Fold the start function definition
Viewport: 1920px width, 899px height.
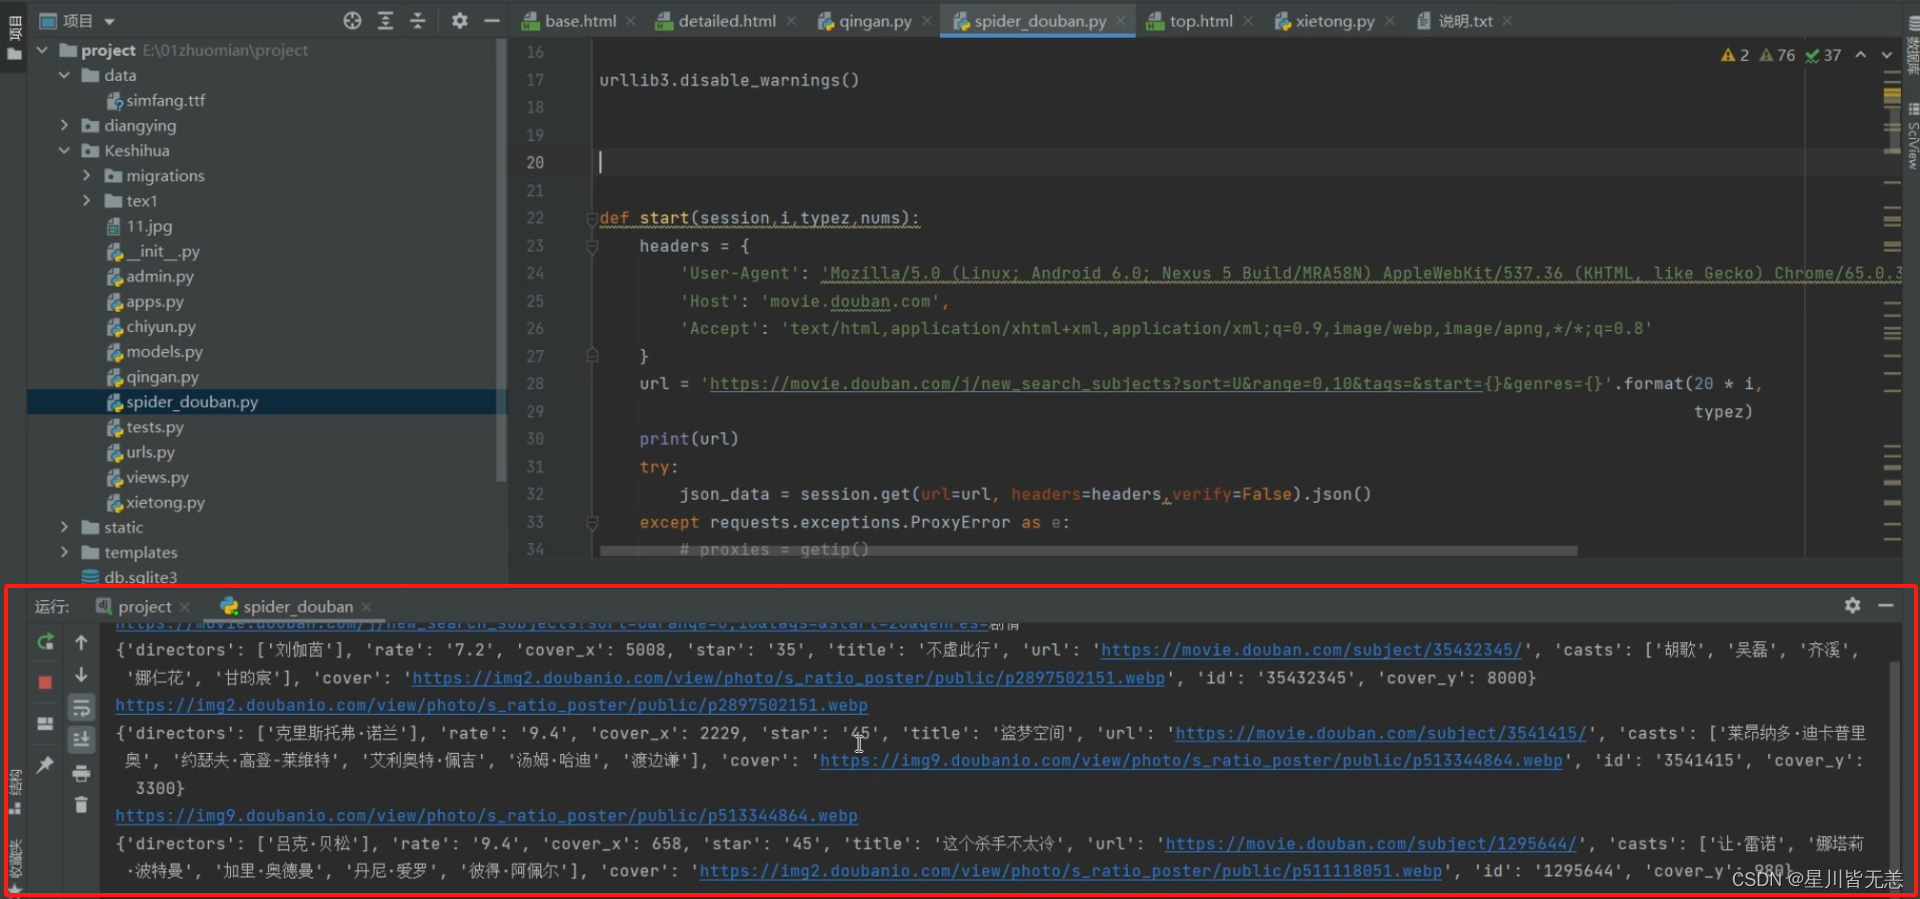click(592, 219)
